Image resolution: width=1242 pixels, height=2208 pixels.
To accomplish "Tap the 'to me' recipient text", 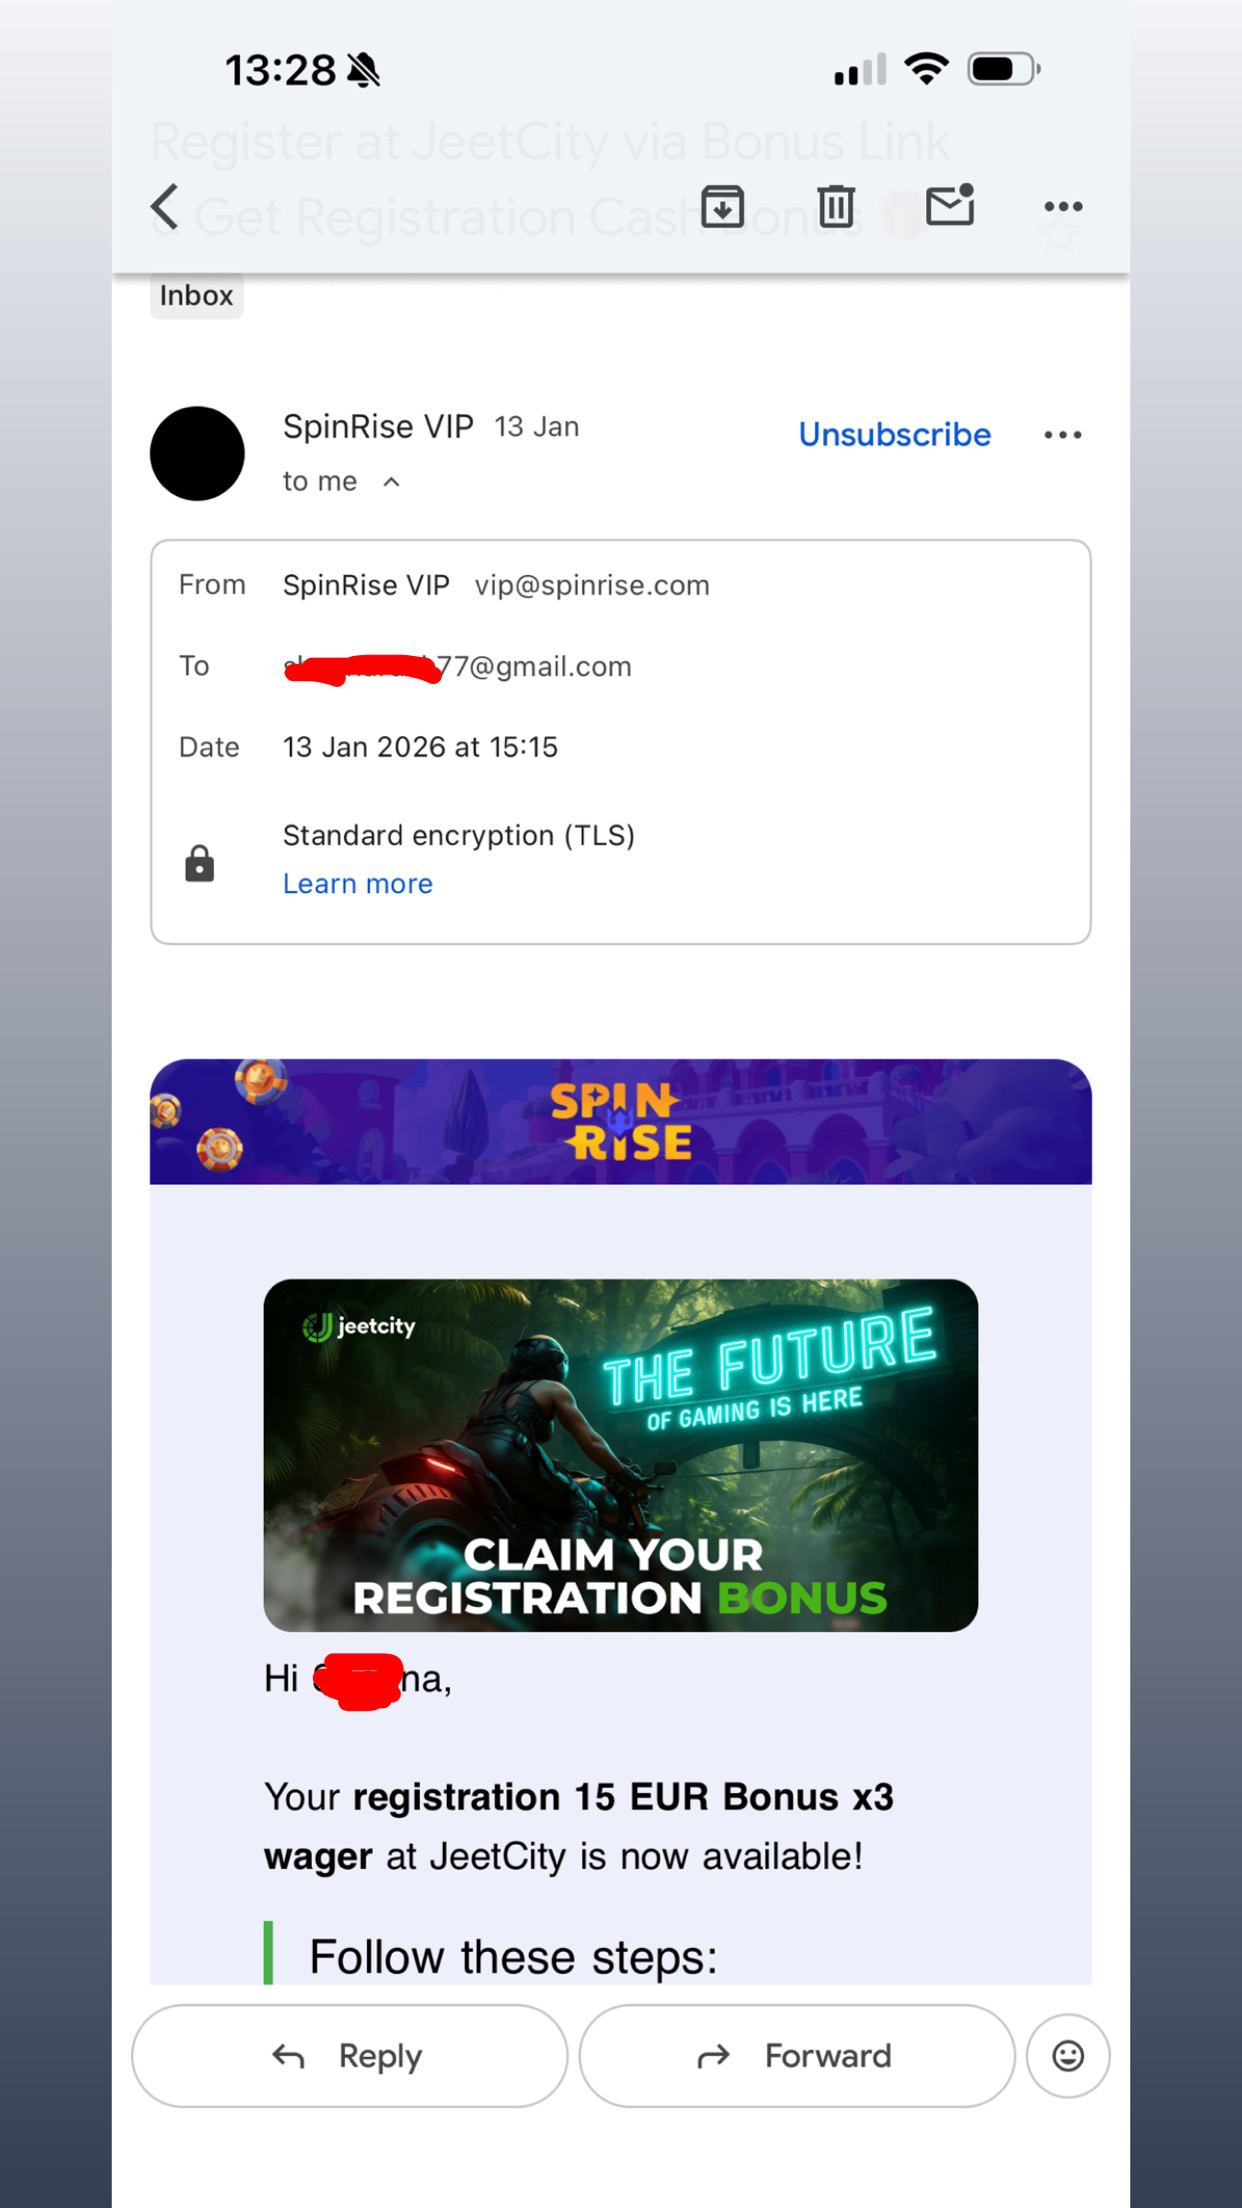I will point(320,482).
